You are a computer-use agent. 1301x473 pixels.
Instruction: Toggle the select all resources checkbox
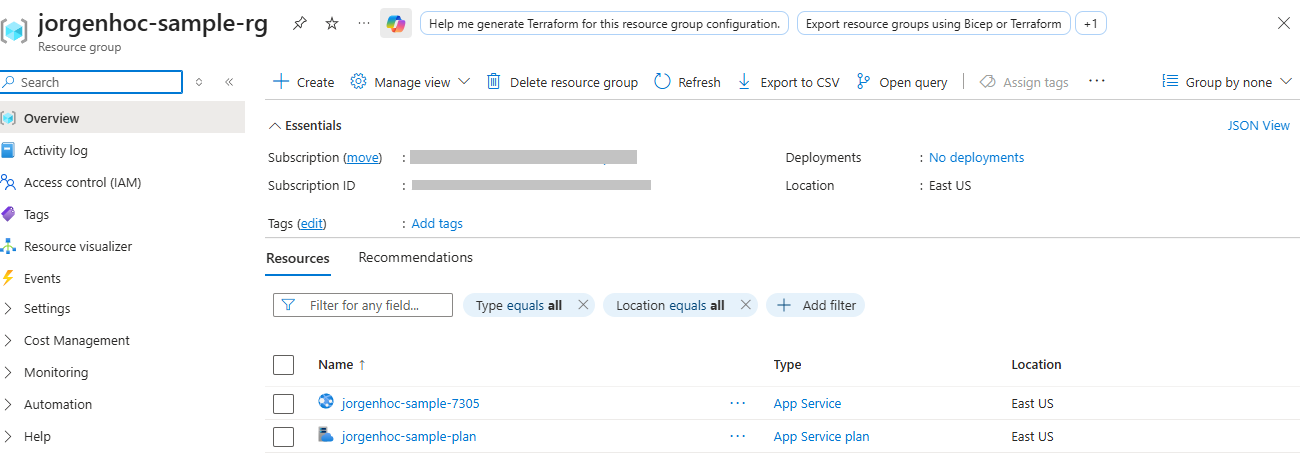tap(283, 365)
